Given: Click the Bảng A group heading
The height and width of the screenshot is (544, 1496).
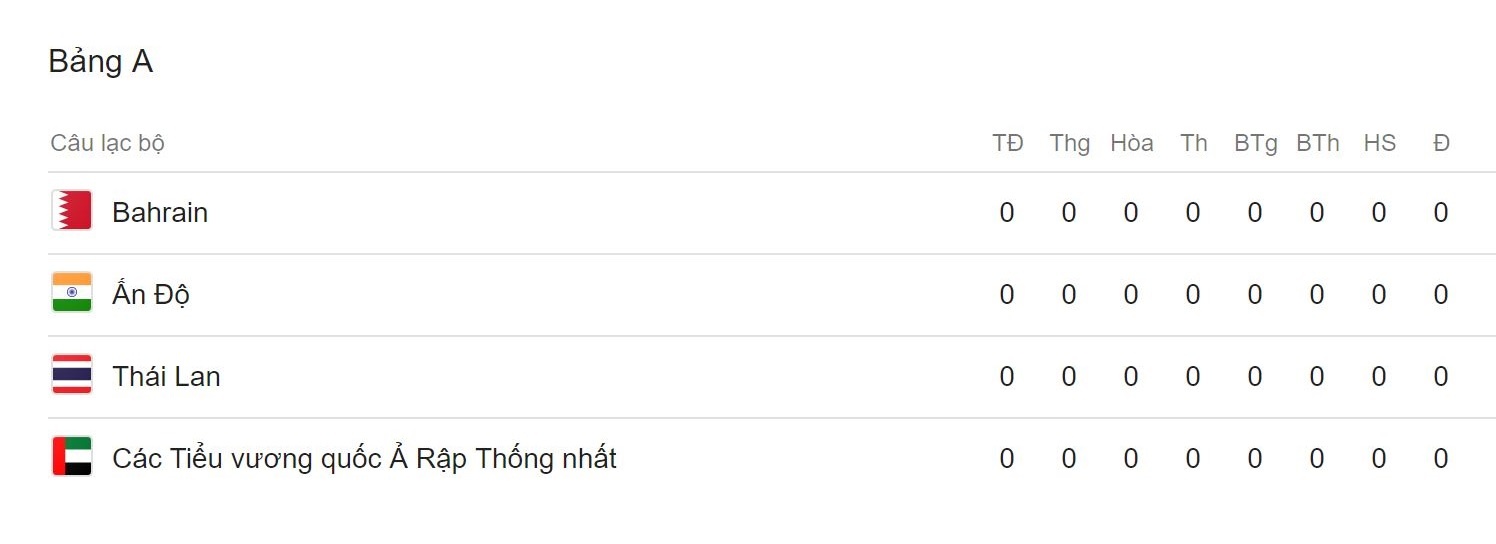Looking at the screenshot, I should (100, 62).
